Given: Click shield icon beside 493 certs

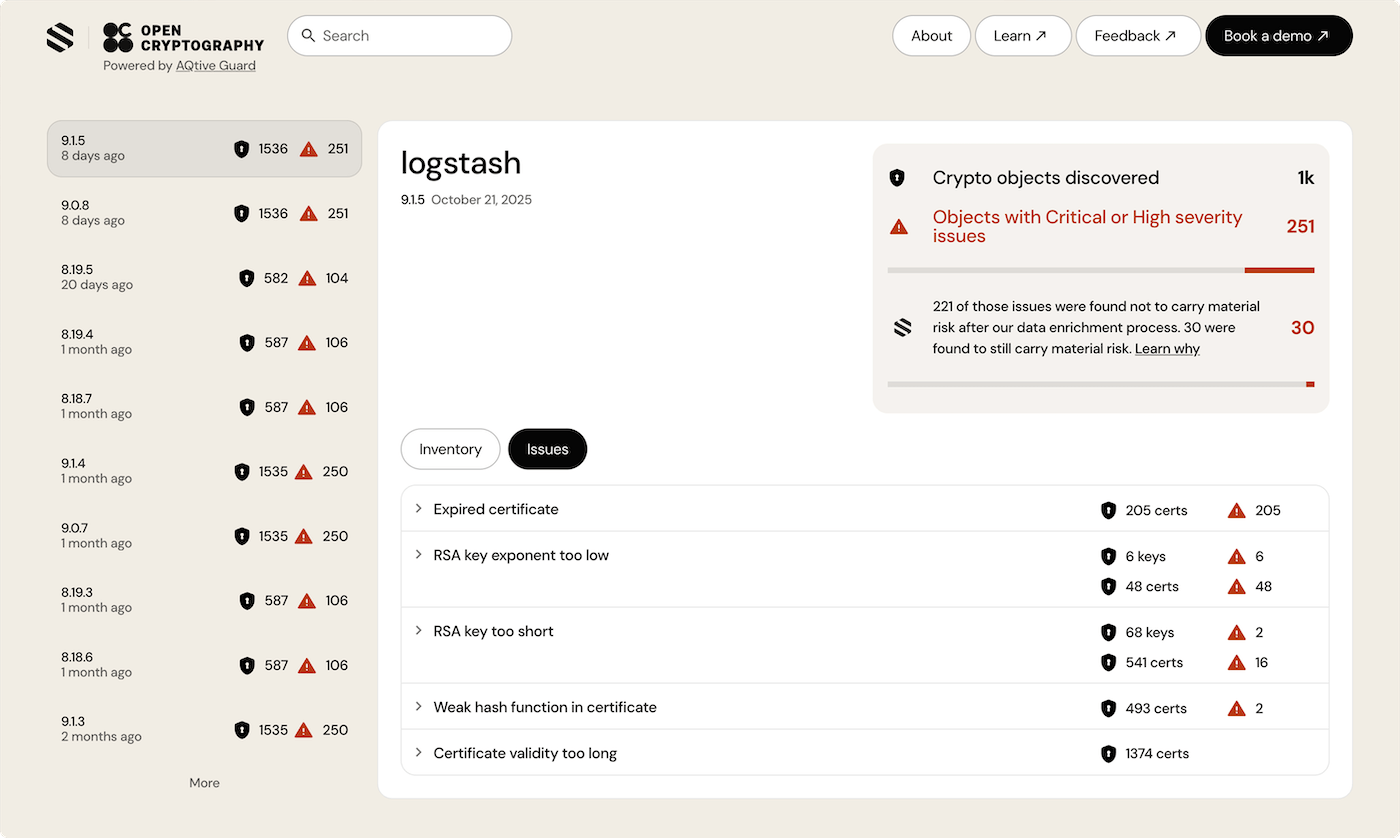Looking at the screenshot, I should (1108, 708).
